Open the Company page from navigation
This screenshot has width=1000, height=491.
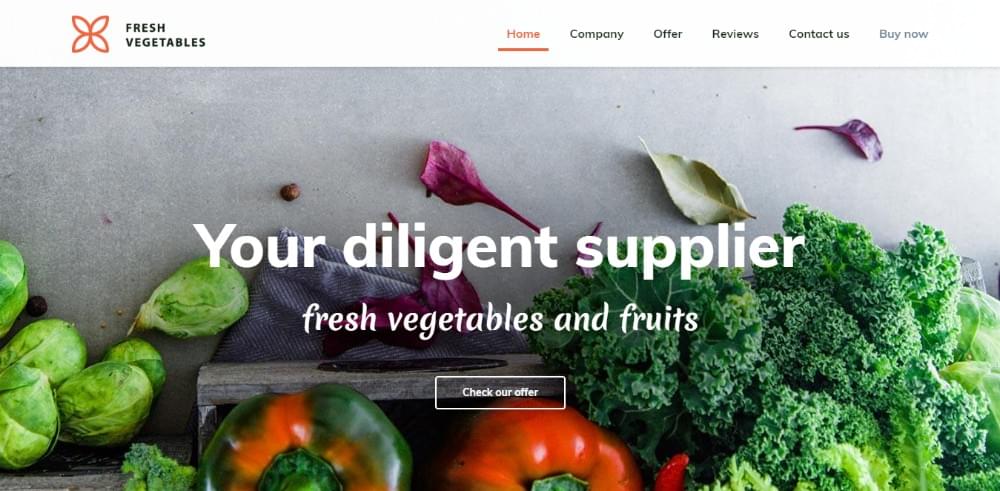coord(596,34)
